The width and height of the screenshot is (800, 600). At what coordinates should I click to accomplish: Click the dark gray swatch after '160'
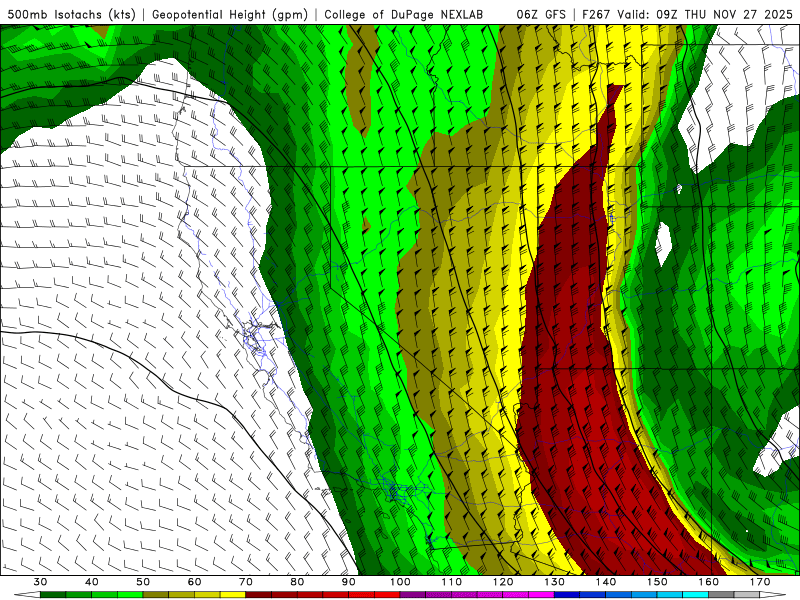click(x=721, y=594)
